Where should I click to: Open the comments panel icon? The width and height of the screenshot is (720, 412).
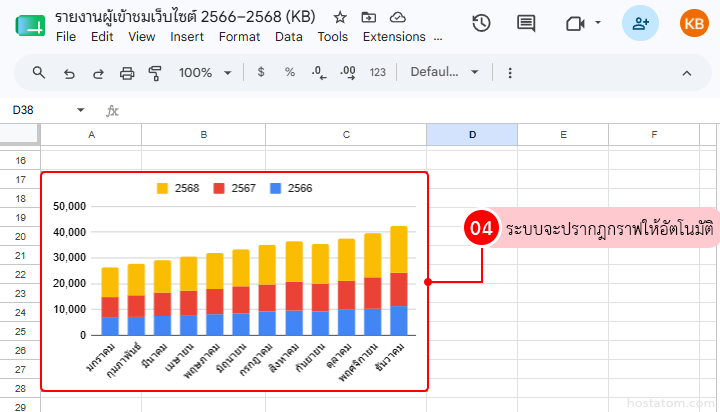(x=526, y=23)
